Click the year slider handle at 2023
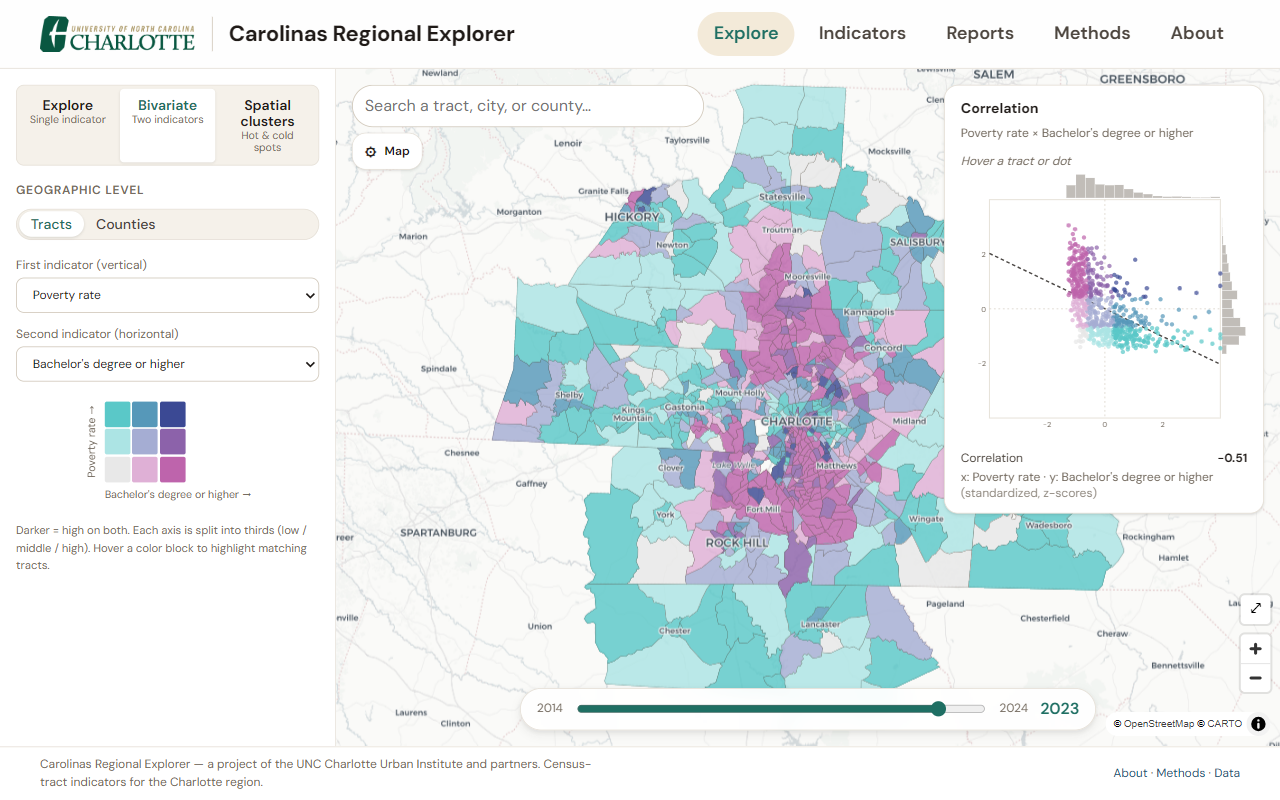 pos(938,709)
